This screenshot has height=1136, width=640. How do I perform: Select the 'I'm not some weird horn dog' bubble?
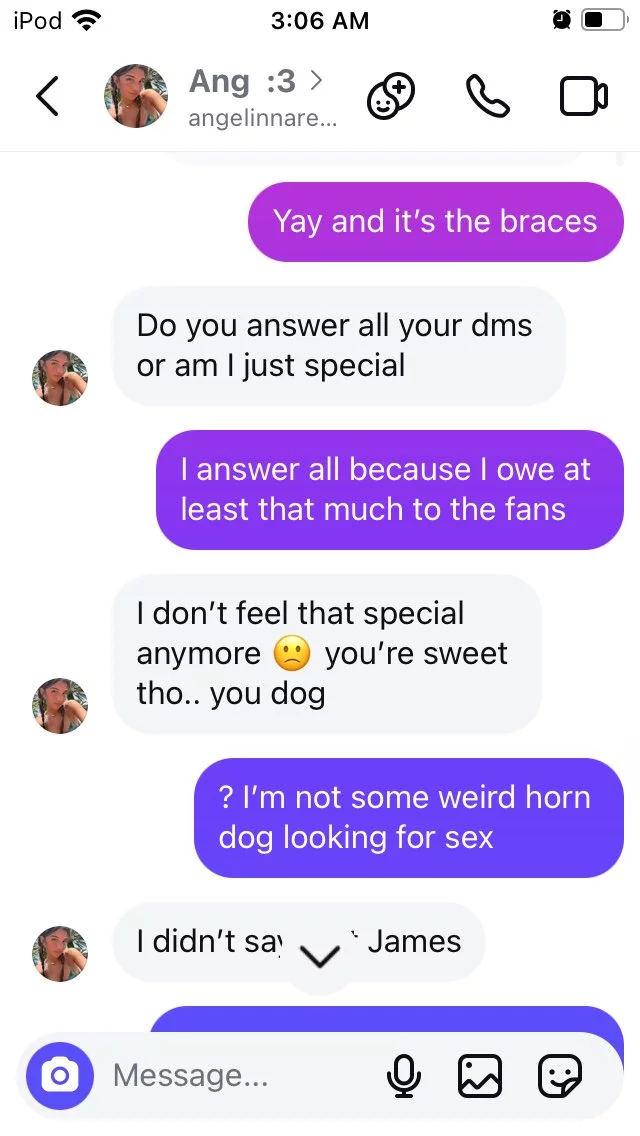pos(409,818)
